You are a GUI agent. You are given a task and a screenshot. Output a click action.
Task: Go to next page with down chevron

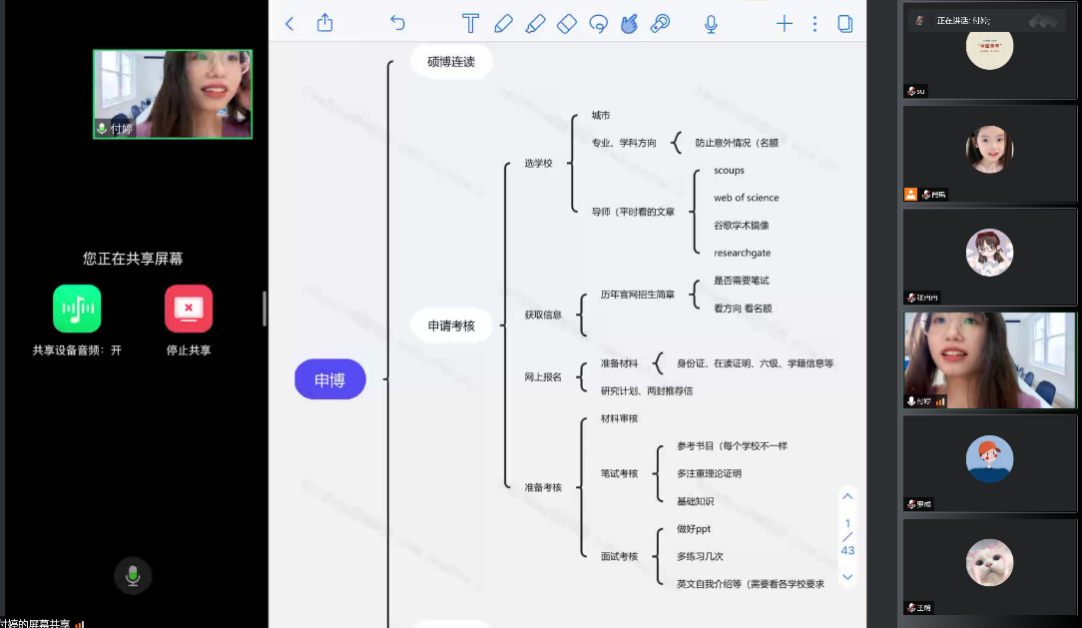click(848, 577)
